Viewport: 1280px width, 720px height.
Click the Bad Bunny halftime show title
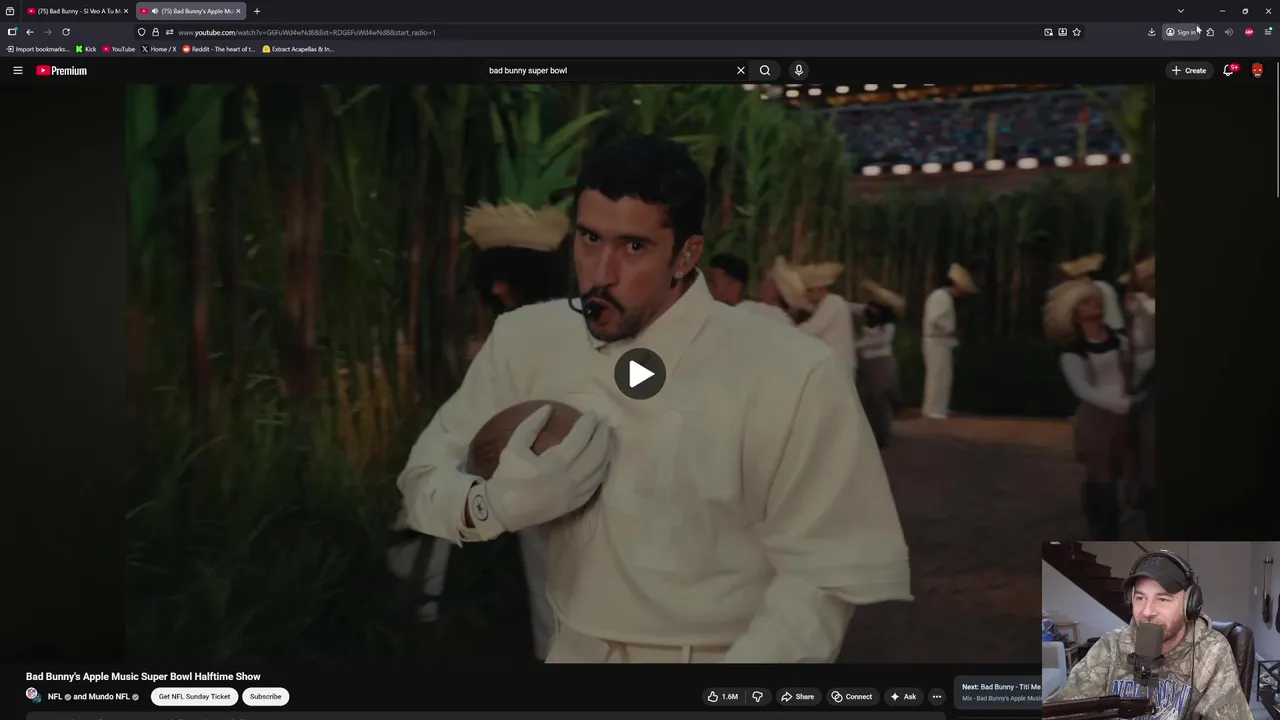[x=143, y=676]
